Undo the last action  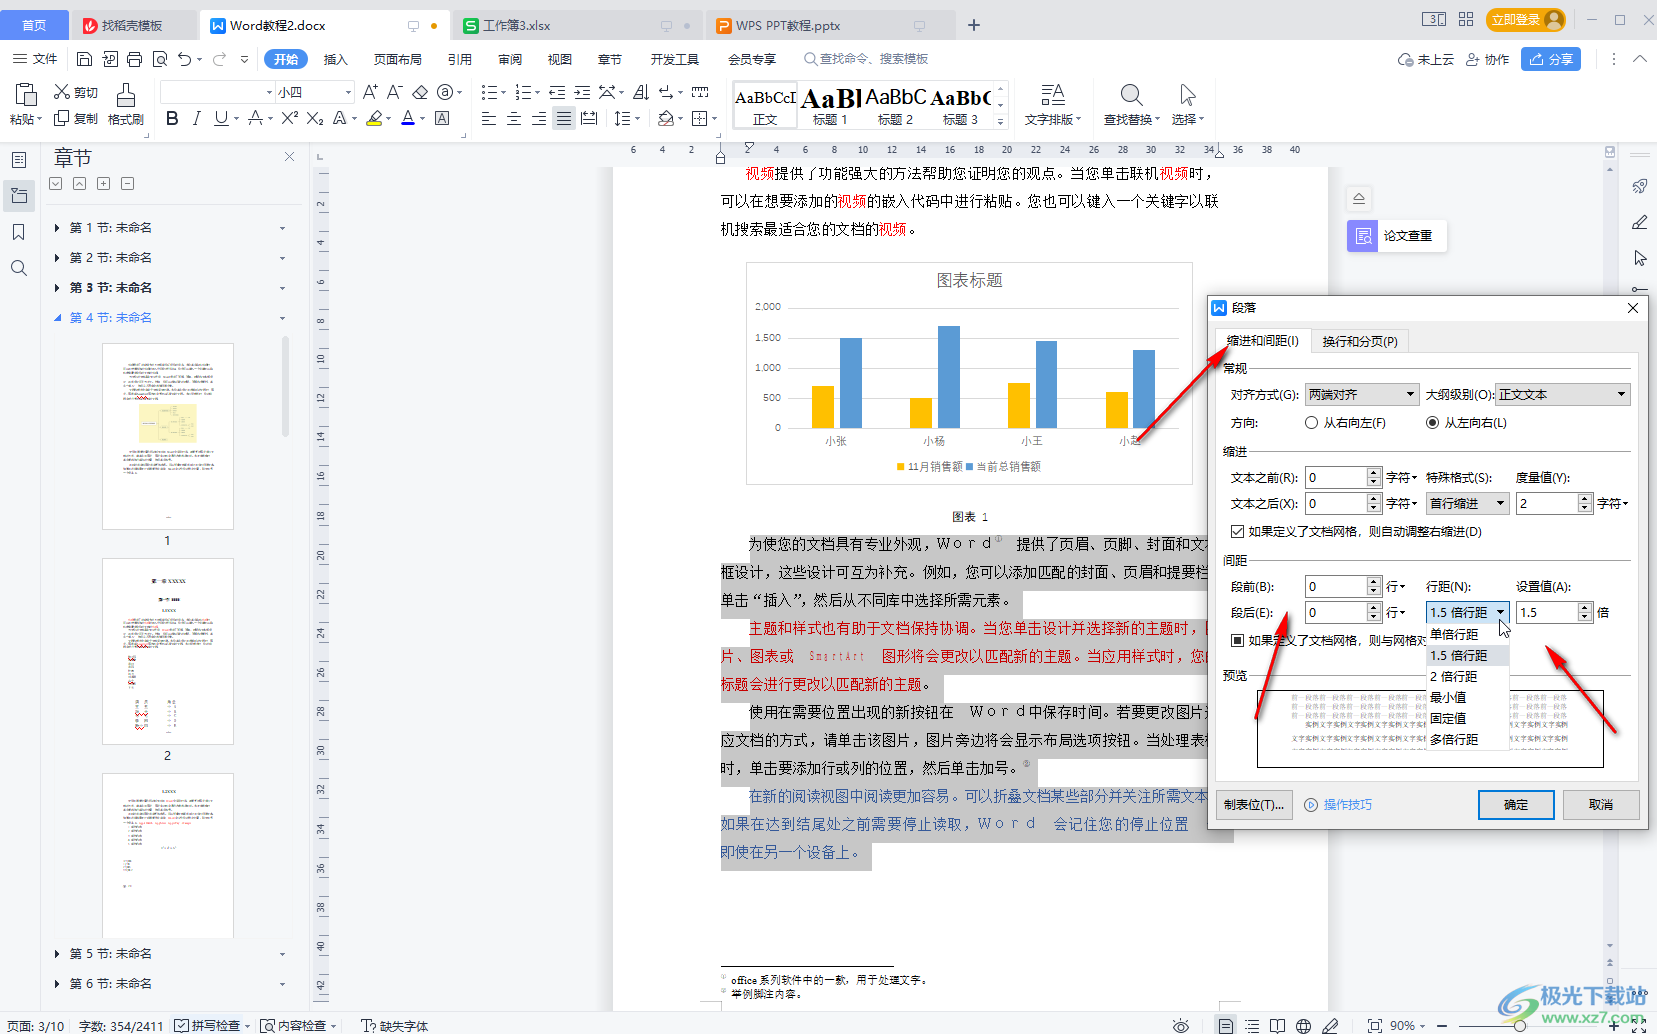point(184,59)
